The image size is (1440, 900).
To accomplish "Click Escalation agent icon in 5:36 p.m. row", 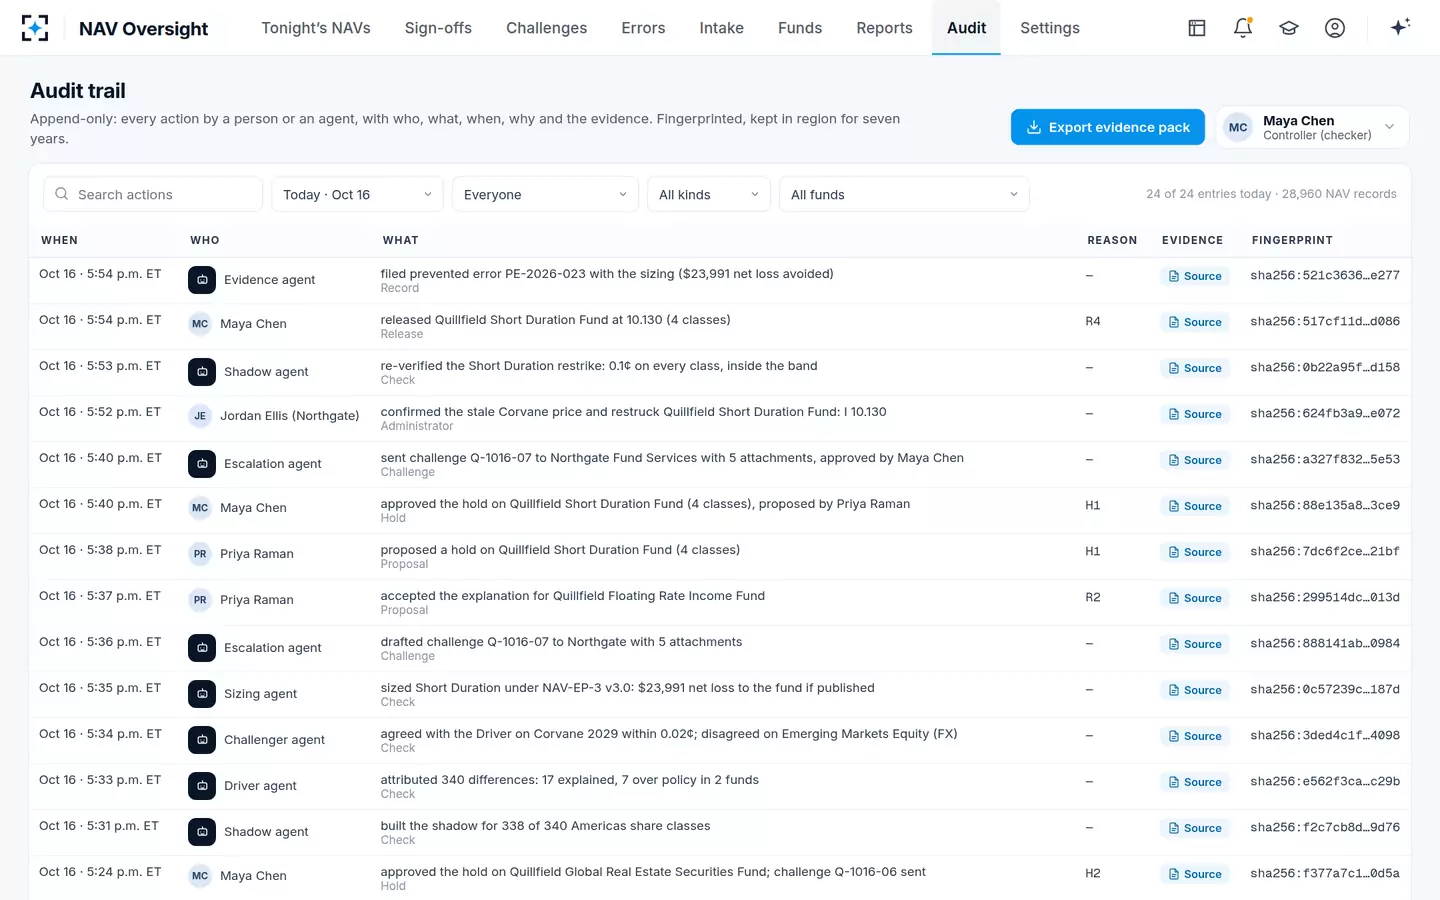I will point(202,648).
